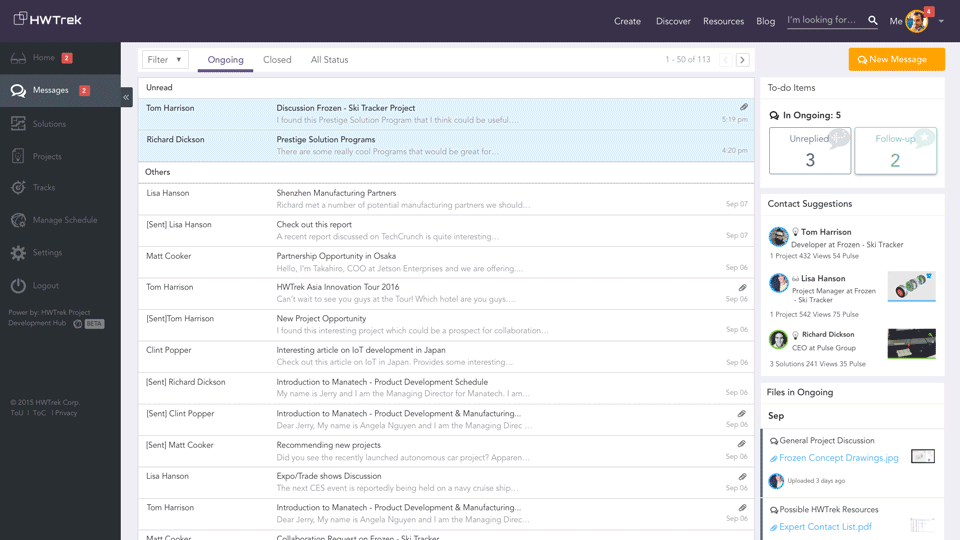Go to next page of messages
This screenshot has width=960, height=540.
tap(742, 60)
